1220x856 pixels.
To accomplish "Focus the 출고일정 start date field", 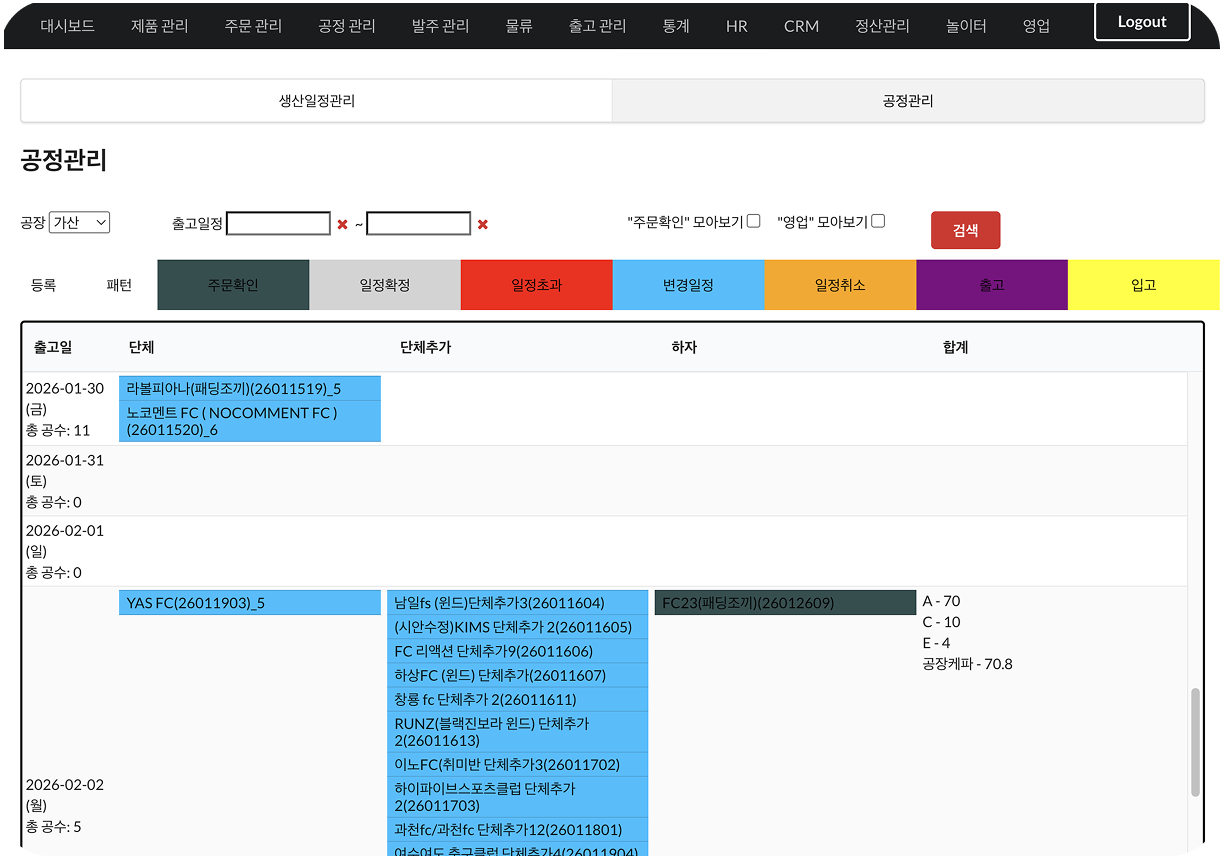I will click(278, 224).
